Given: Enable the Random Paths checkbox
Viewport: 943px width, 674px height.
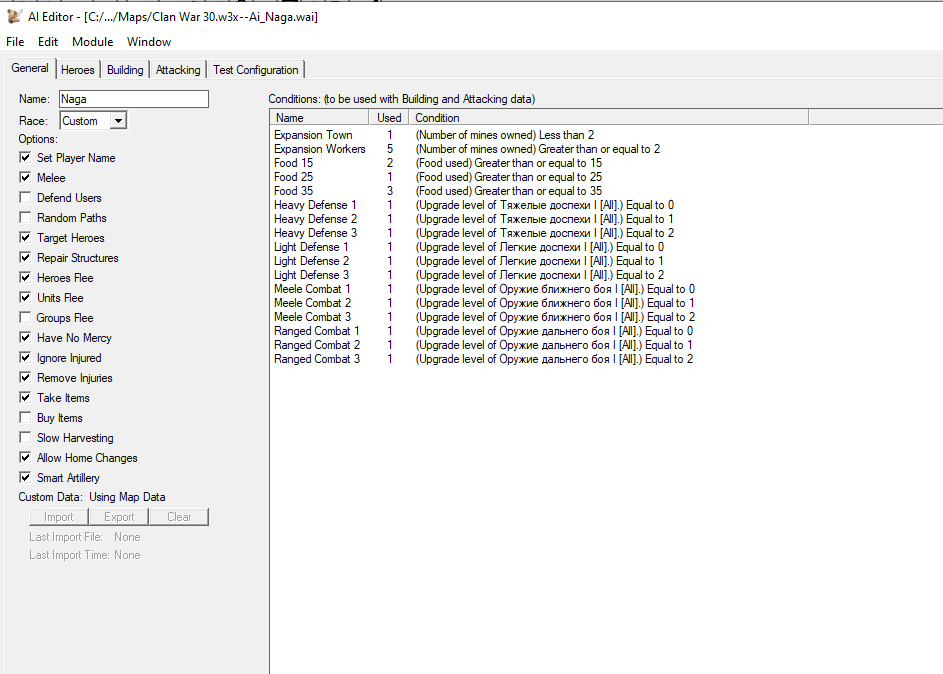Looking at the screenshot, I should (25, 217).
